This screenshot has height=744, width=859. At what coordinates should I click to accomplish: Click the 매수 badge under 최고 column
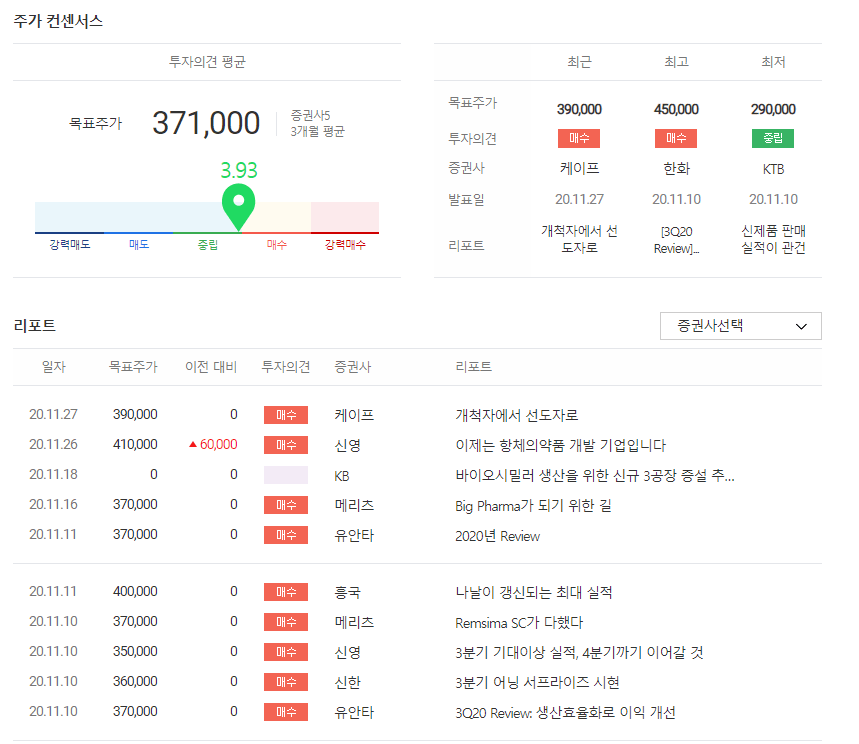point(676,138)
